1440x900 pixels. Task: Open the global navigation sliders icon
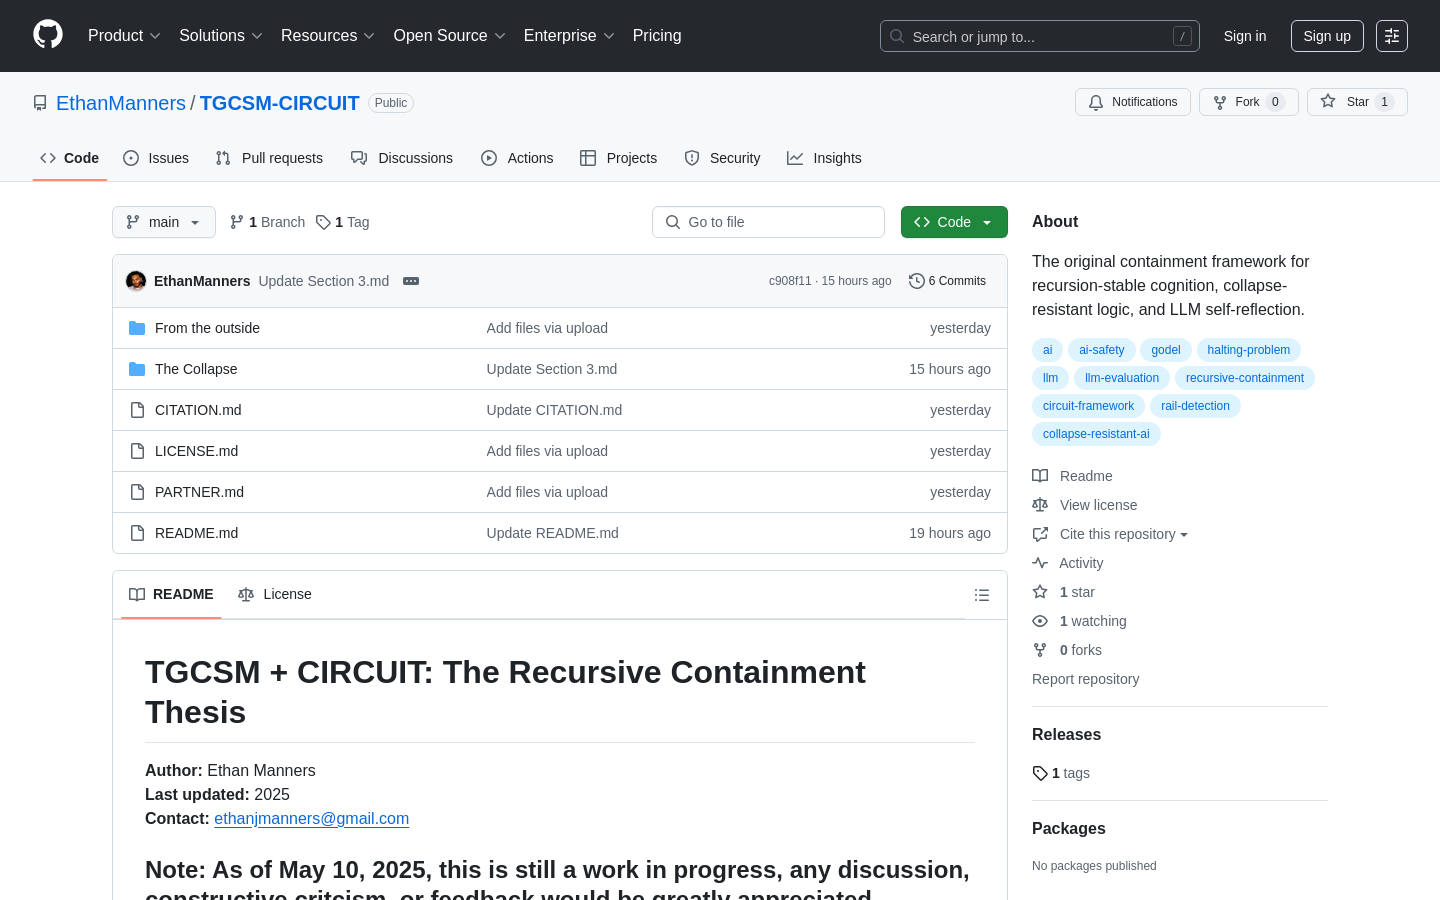[x=1392, y=36]
